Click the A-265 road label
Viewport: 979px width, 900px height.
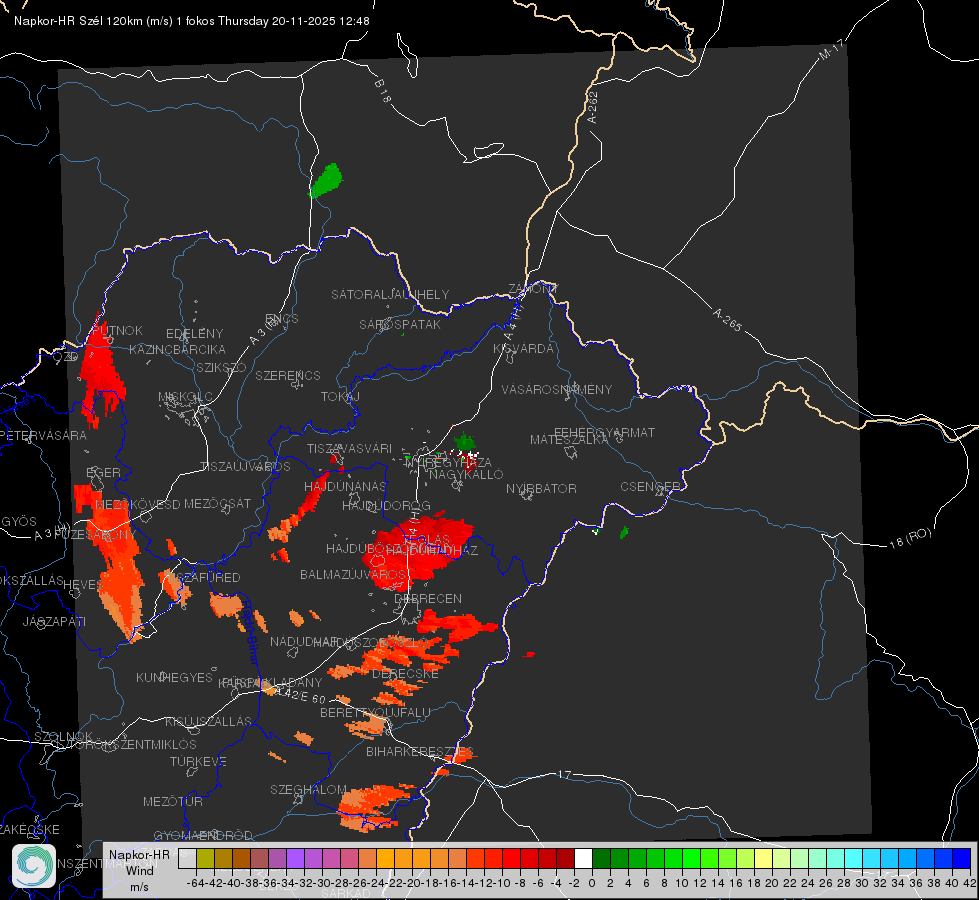click(x=727, y=320)
